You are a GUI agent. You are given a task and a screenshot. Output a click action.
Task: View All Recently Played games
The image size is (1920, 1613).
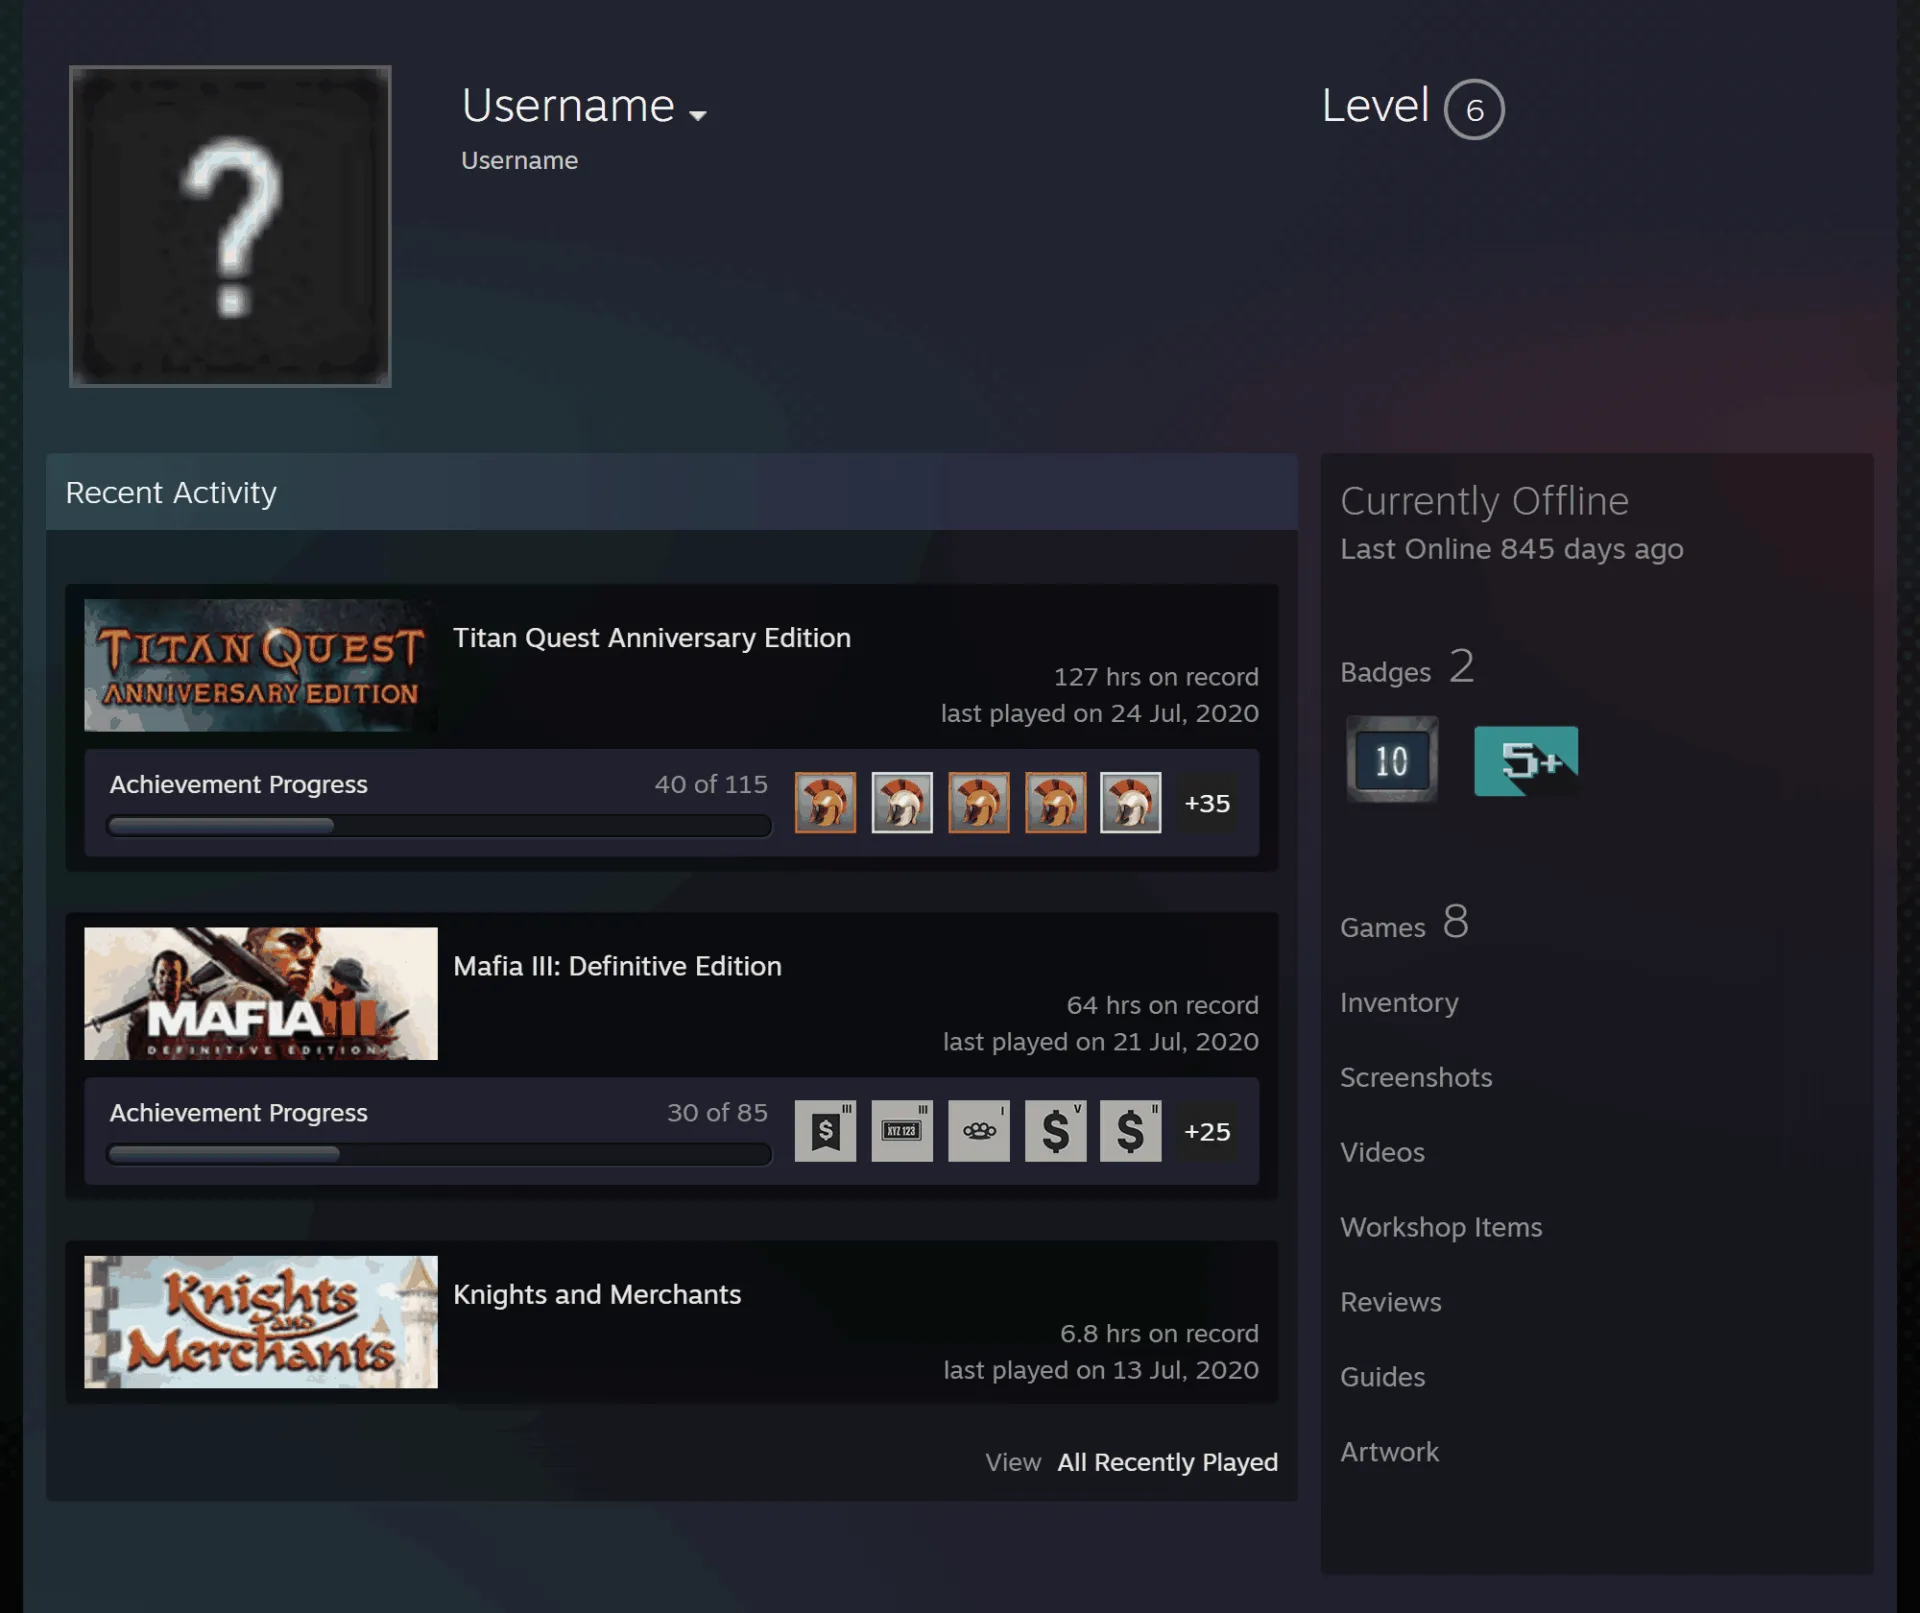pyautogui.click(x=1167, y=1462)
